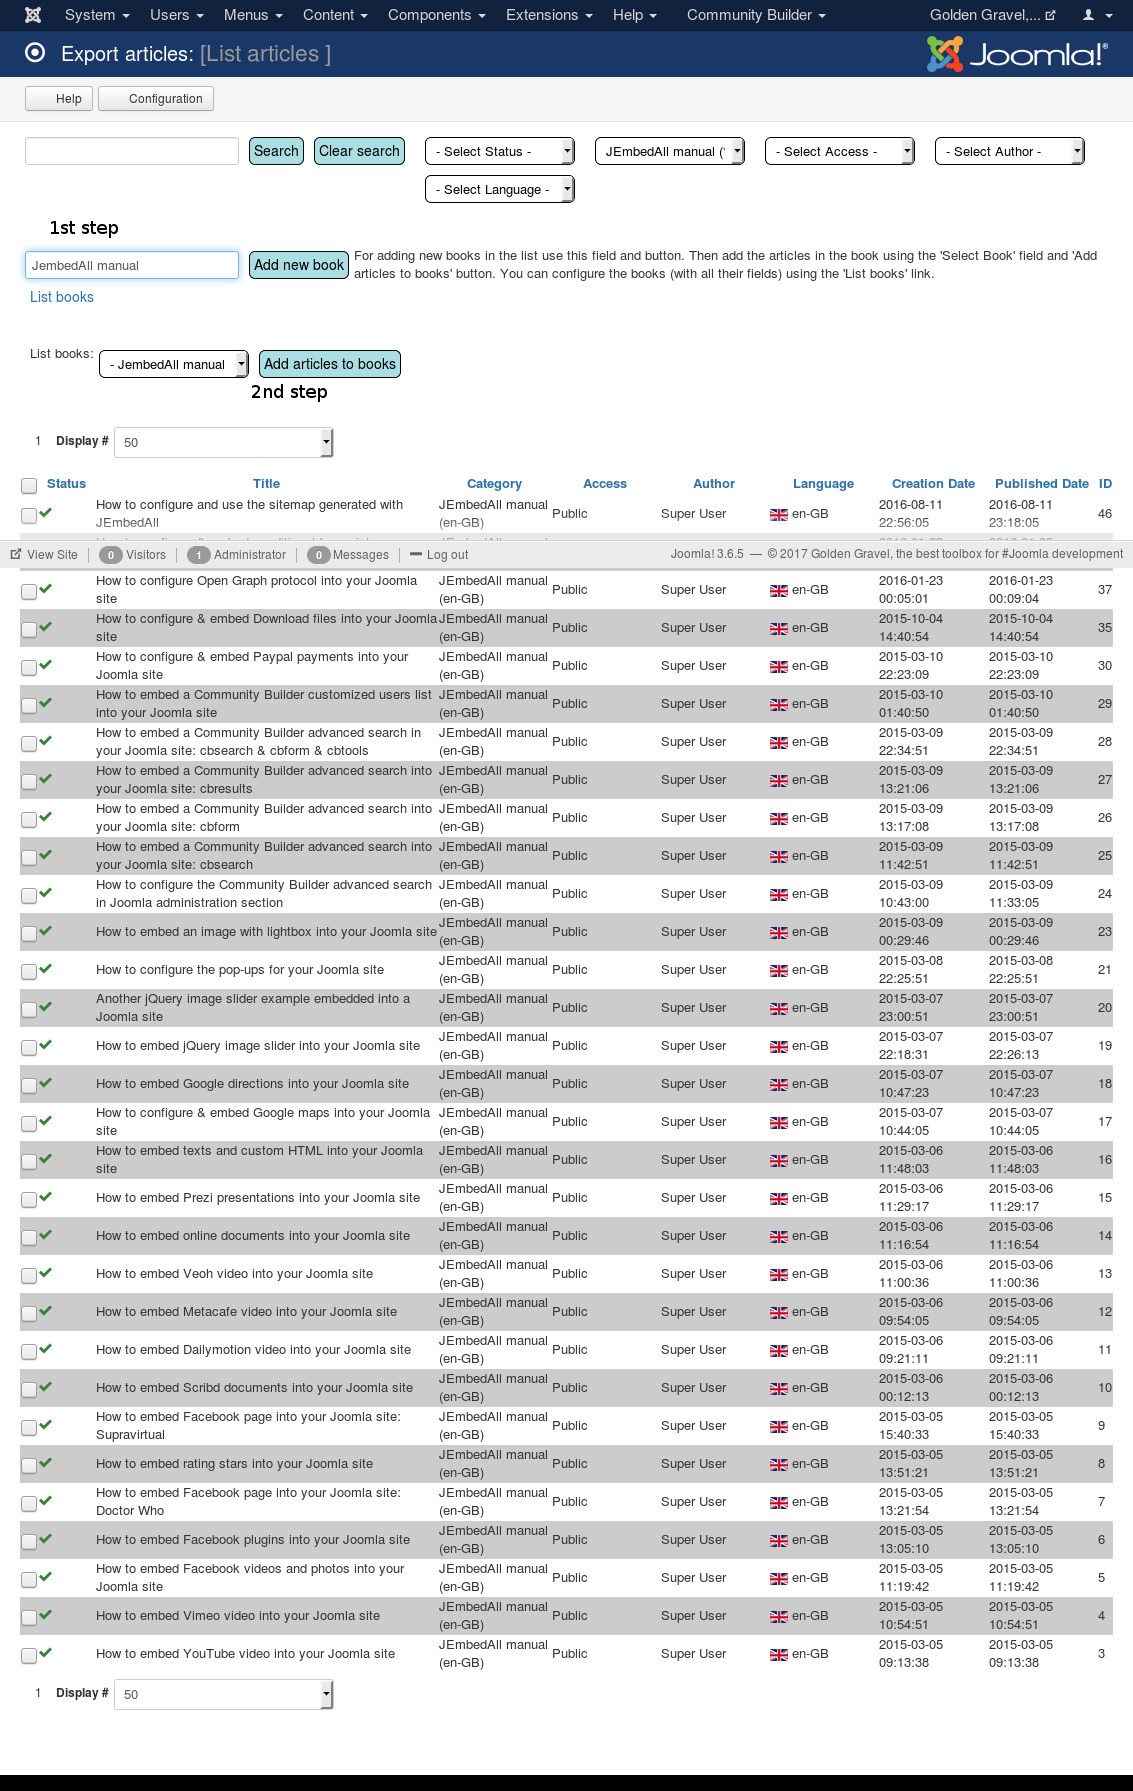The image size is (1133, 1791).
Task: Open the JEmbedAll manual category filter dropdown
Action: point(670,151)
